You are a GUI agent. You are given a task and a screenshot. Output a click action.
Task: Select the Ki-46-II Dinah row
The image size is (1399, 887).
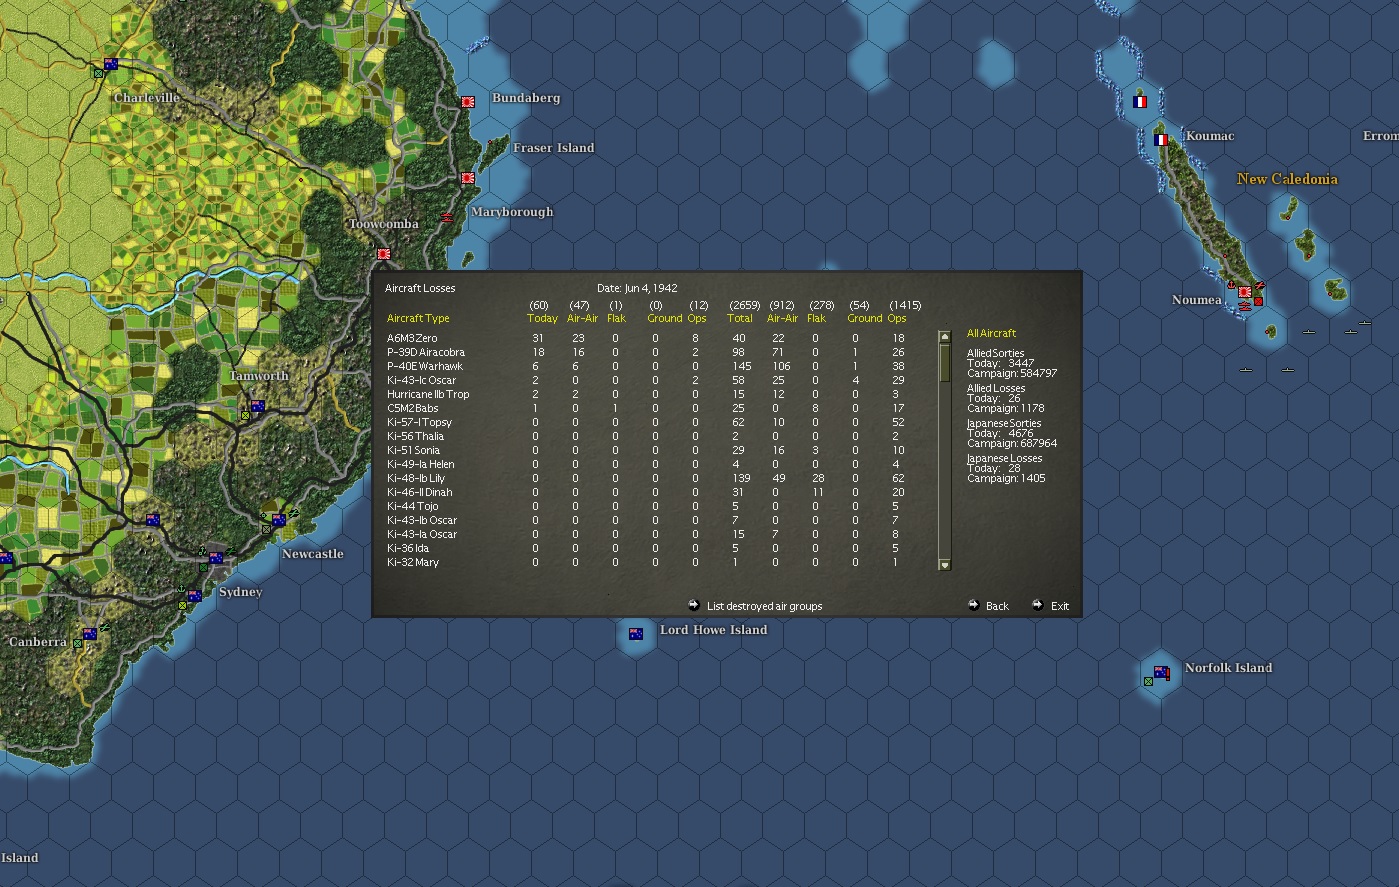[x=647, y=492]
